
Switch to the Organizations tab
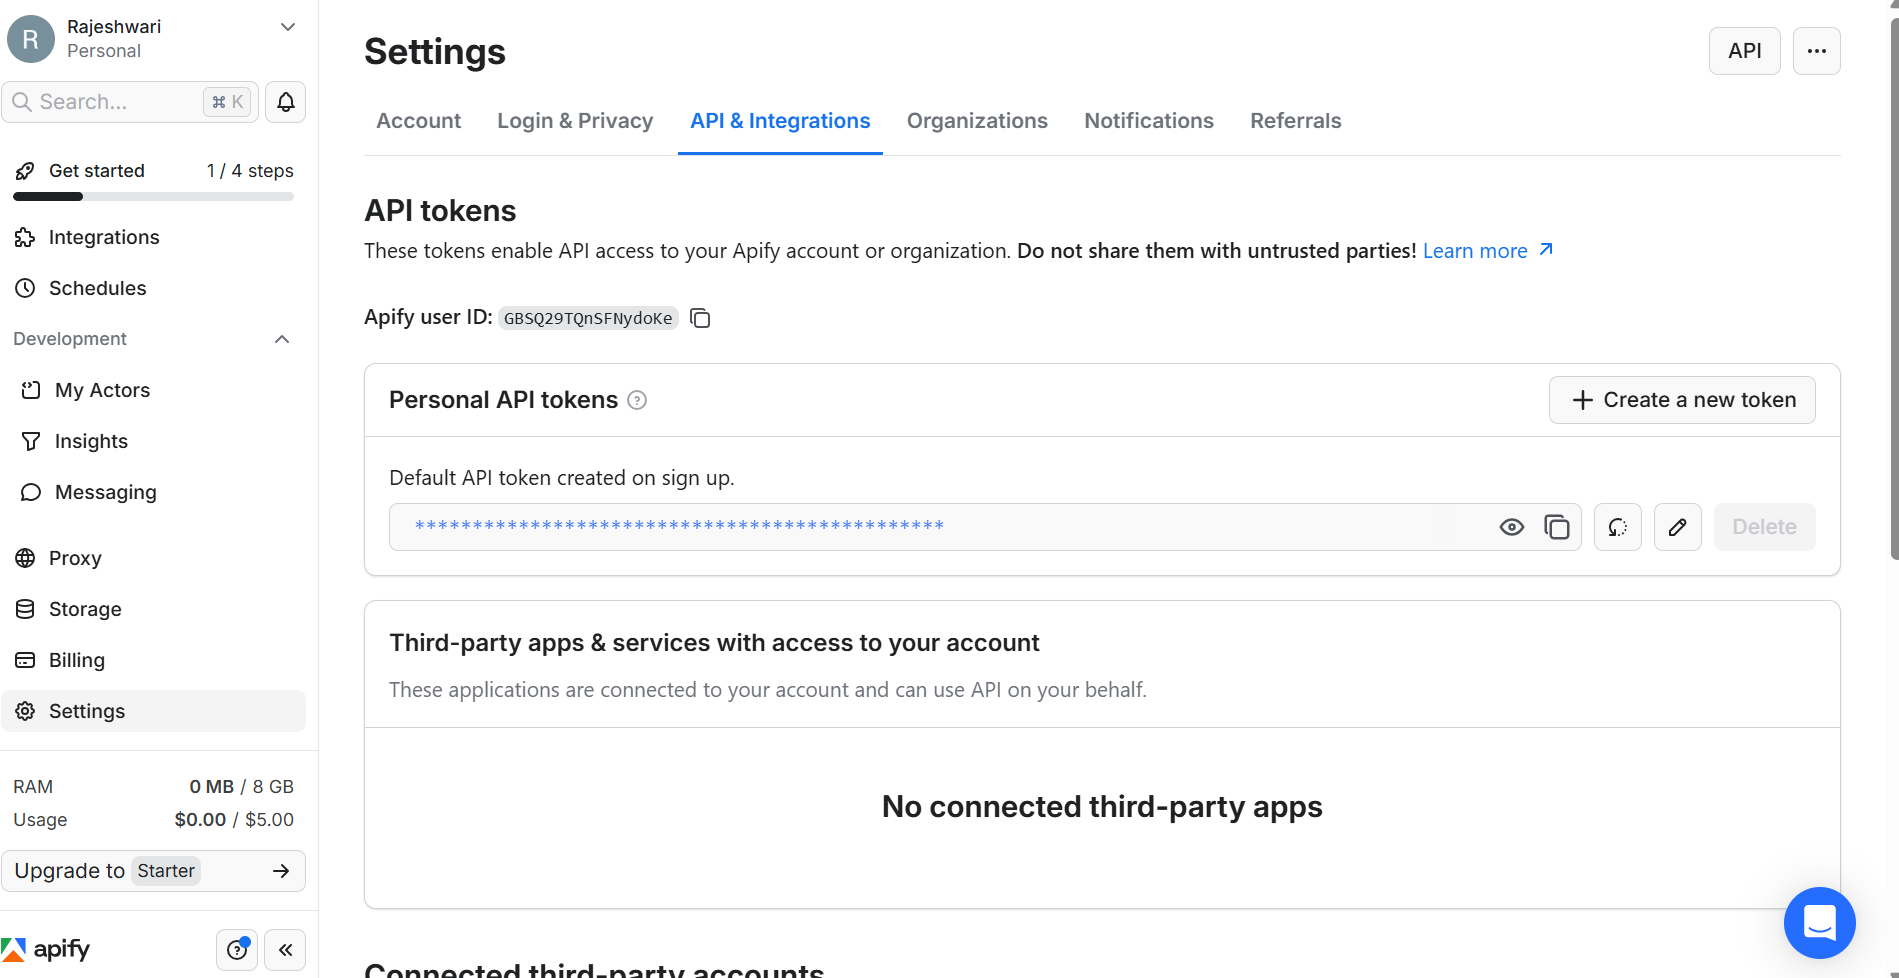pos(976,120)
